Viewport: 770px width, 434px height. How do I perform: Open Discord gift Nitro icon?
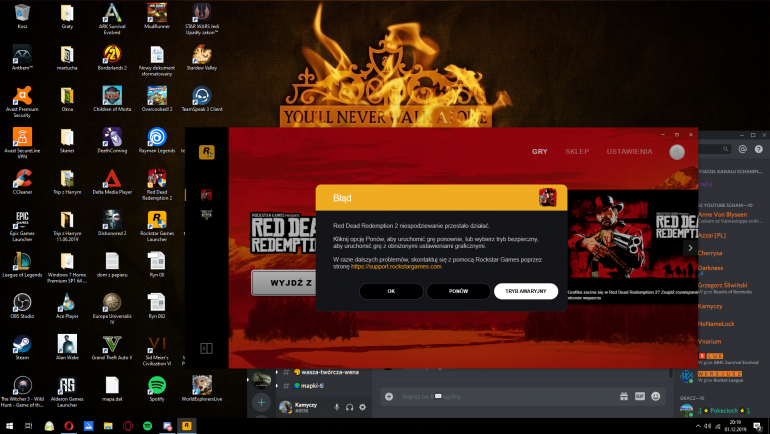624,396
